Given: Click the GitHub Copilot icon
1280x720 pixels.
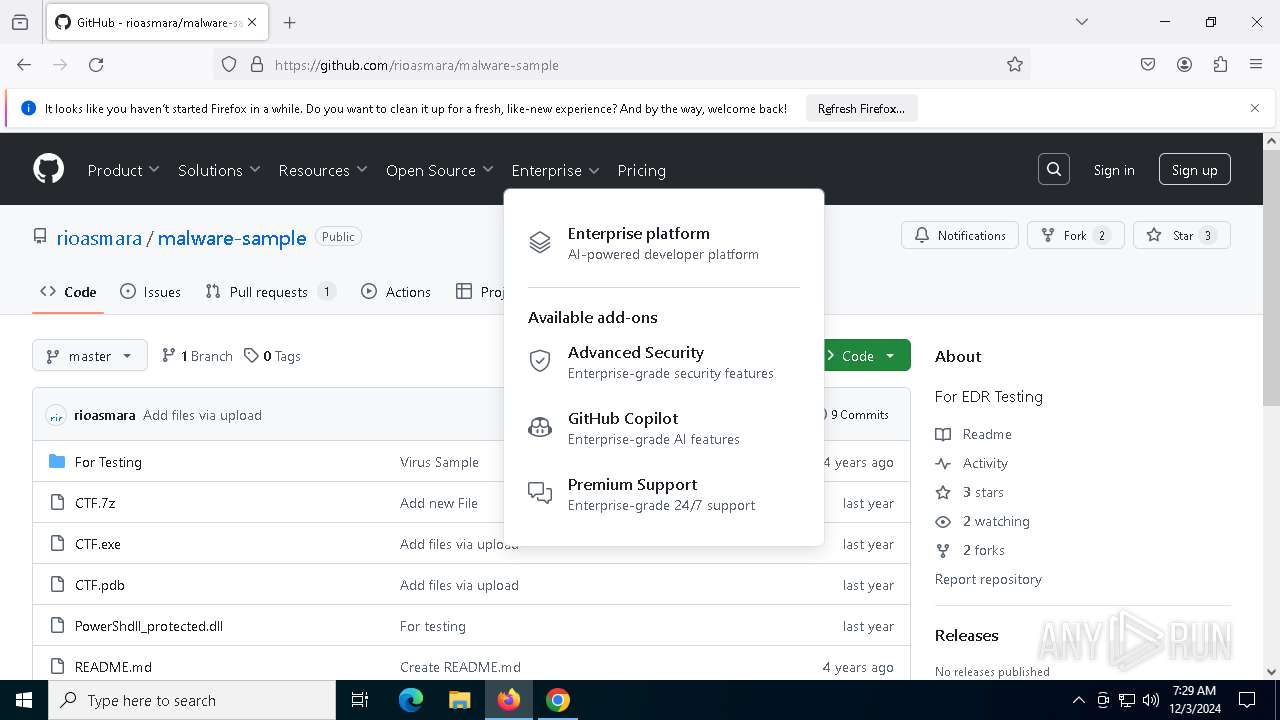Looking at the screenshot, I should 540,427.
